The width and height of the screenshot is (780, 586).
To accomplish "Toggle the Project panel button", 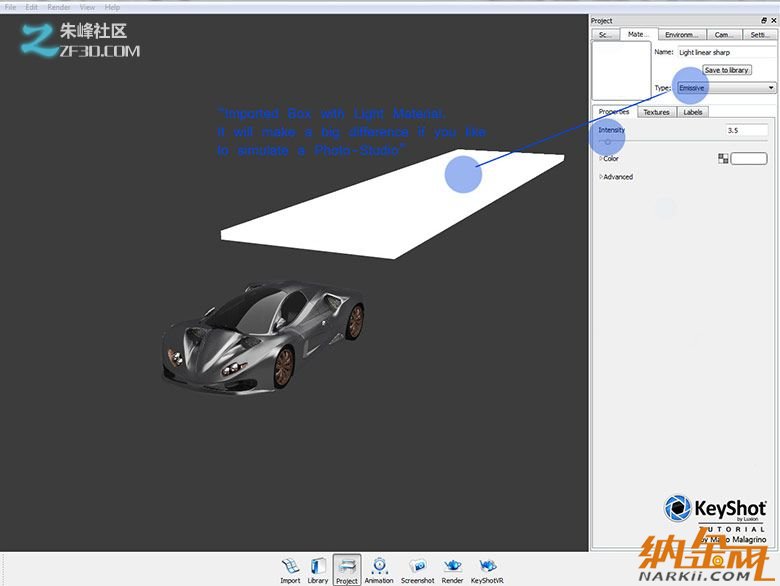I will pos(347,569).
